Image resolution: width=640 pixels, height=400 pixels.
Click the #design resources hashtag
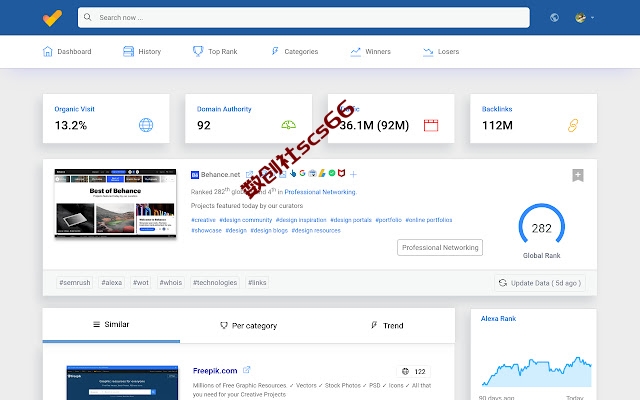pos(316,231)
